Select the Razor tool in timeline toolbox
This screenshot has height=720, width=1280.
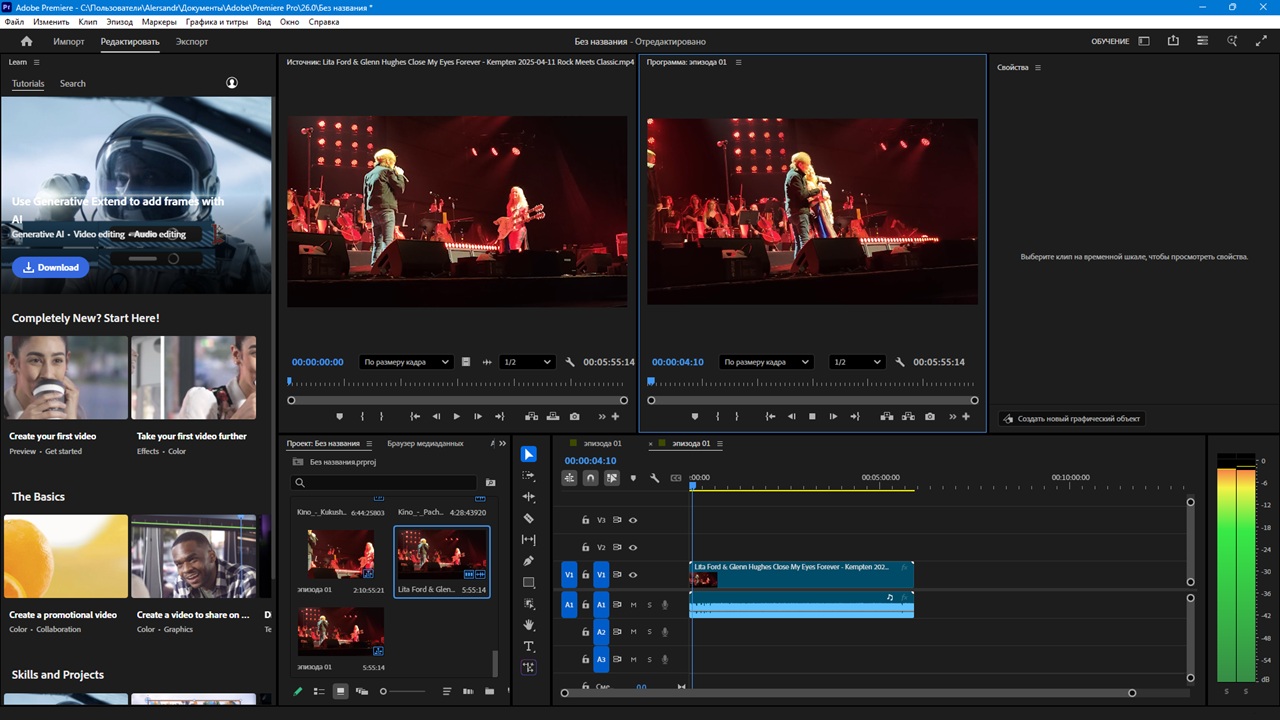(529, 518)
